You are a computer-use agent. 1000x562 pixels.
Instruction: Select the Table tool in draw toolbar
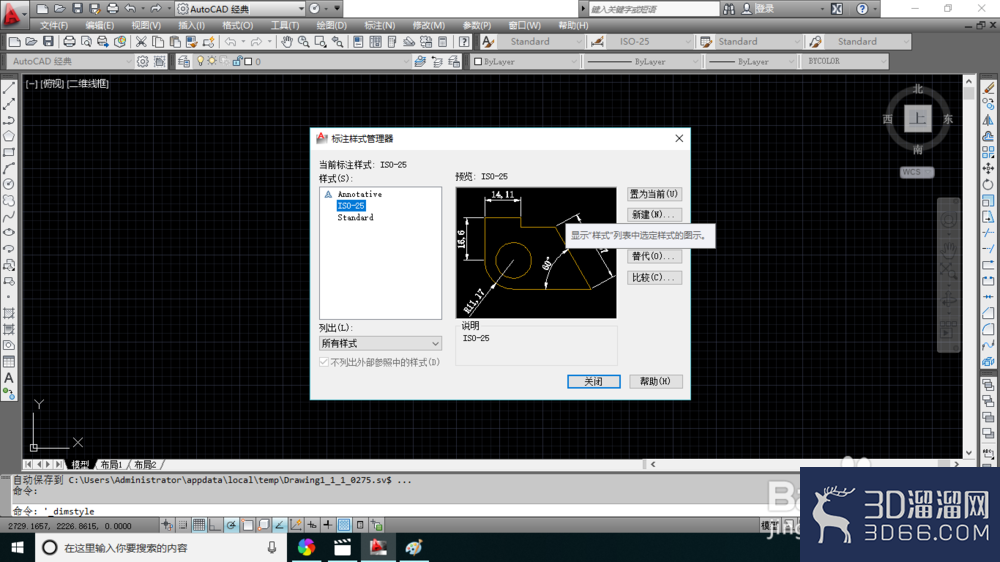[9, 362]
